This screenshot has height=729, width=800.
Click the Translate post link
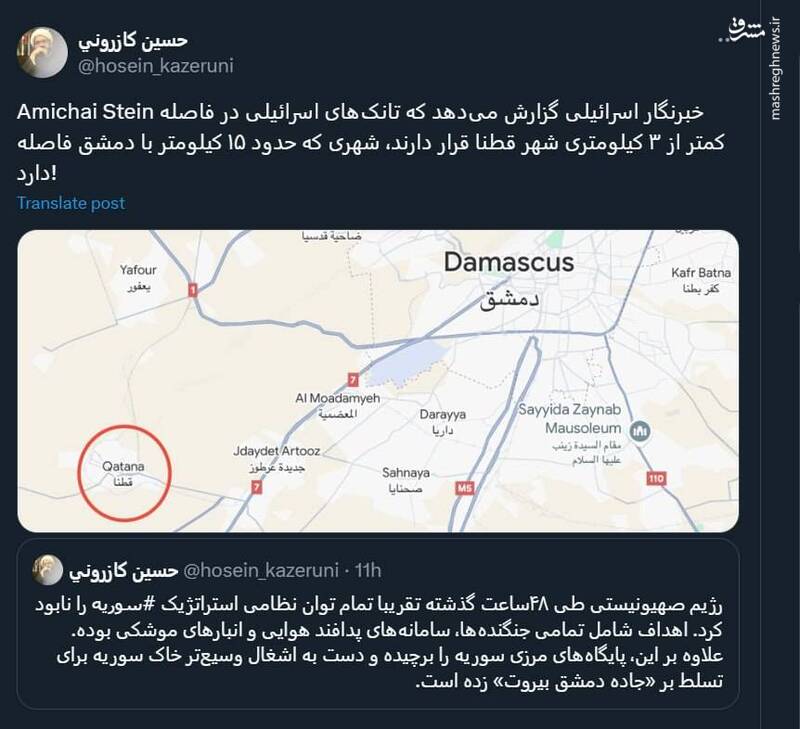pos(71,203)
